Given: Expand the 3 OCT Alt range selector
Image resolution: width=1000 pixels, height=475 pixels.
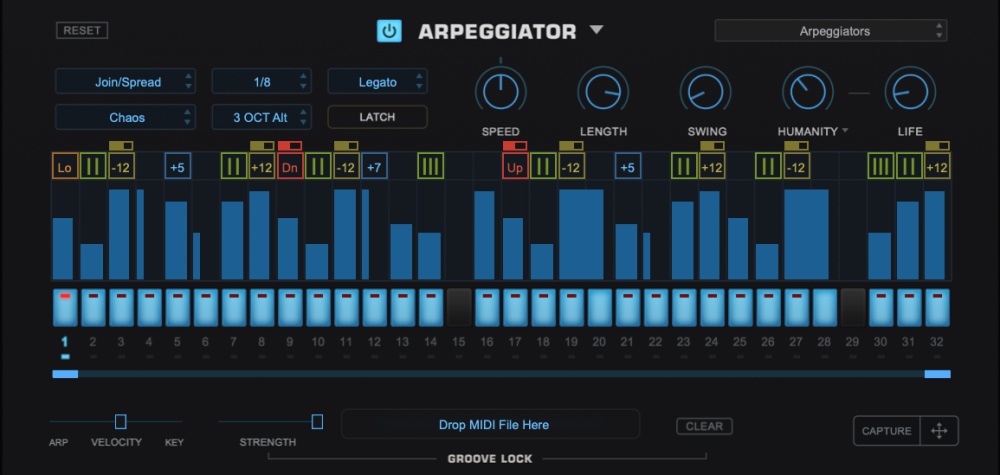Looking at the screenshot, I should (261, 117).
